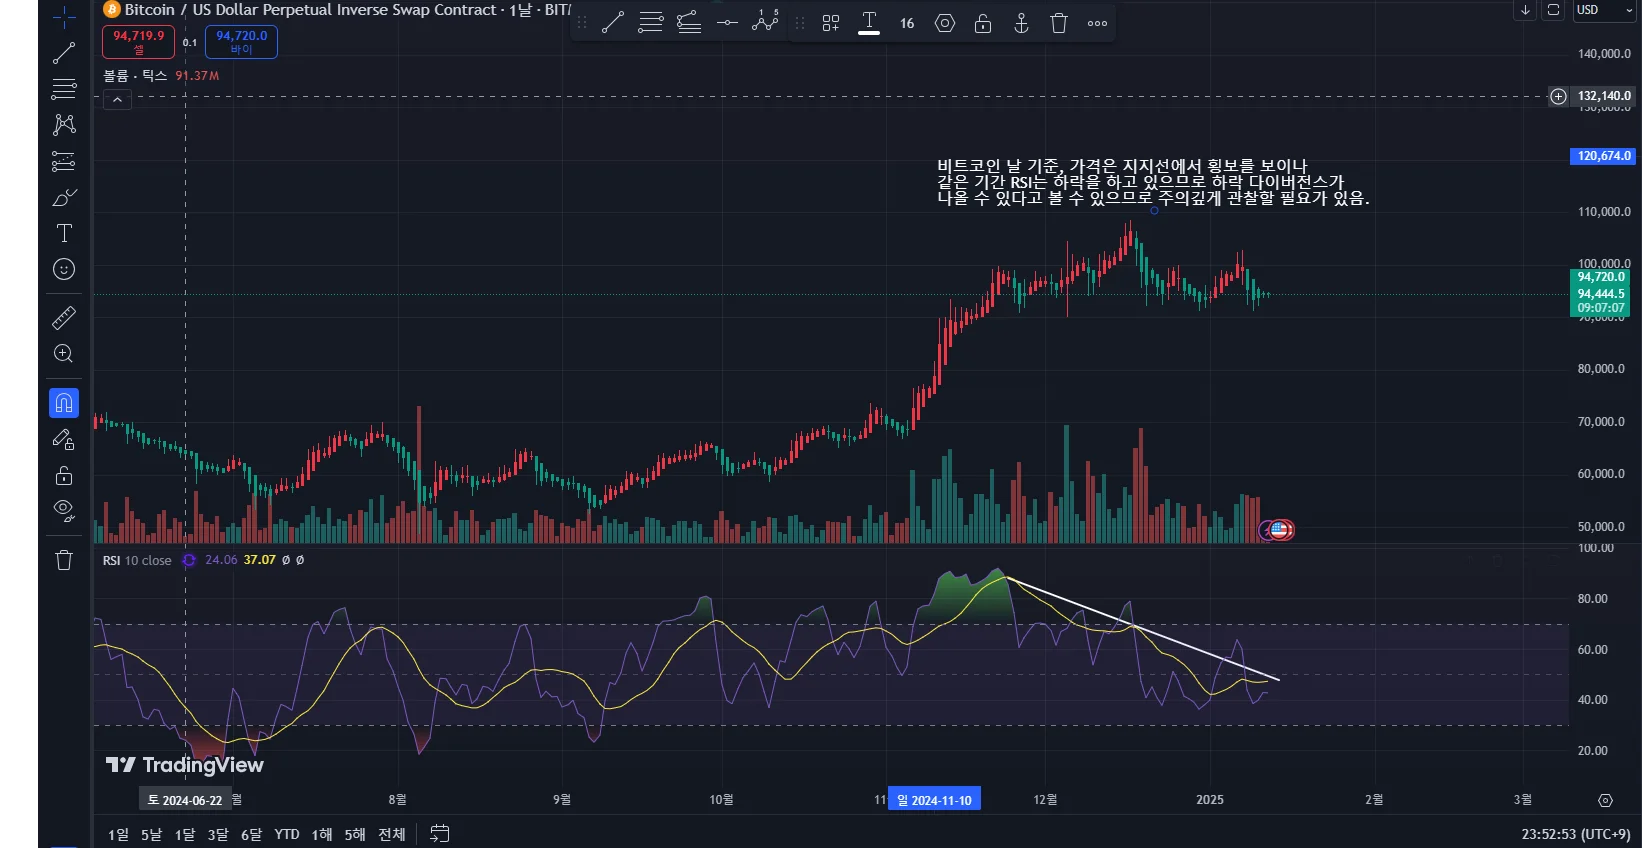
Task: Remove objects with the left sidebar trash icon
Action: [64, 560]
